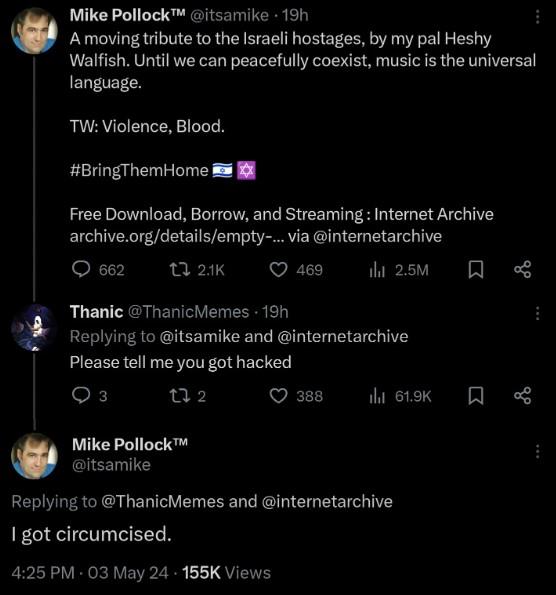Visit the @ThanicMemes profile handle in Thanic's header

pos(188,312)
